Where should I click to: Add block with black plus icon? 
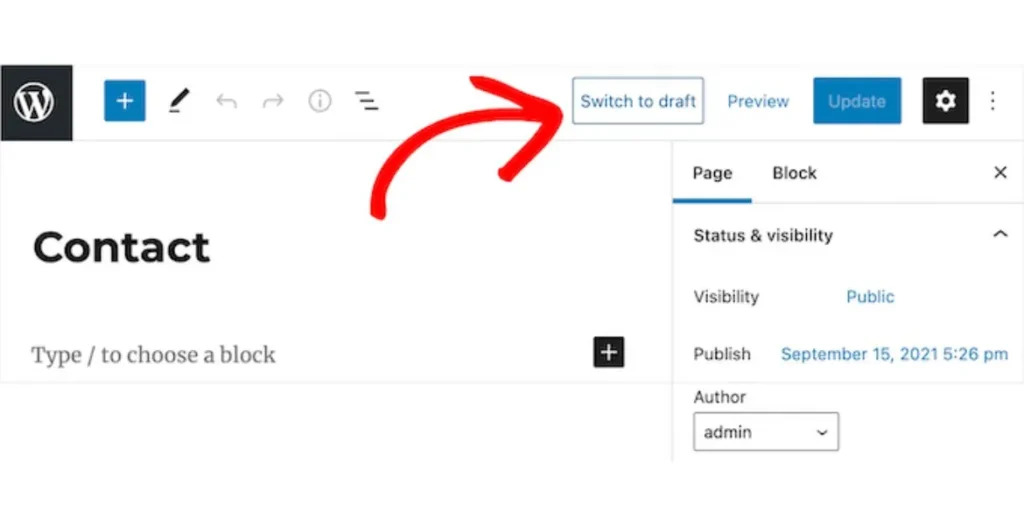[x=609, y=352]
